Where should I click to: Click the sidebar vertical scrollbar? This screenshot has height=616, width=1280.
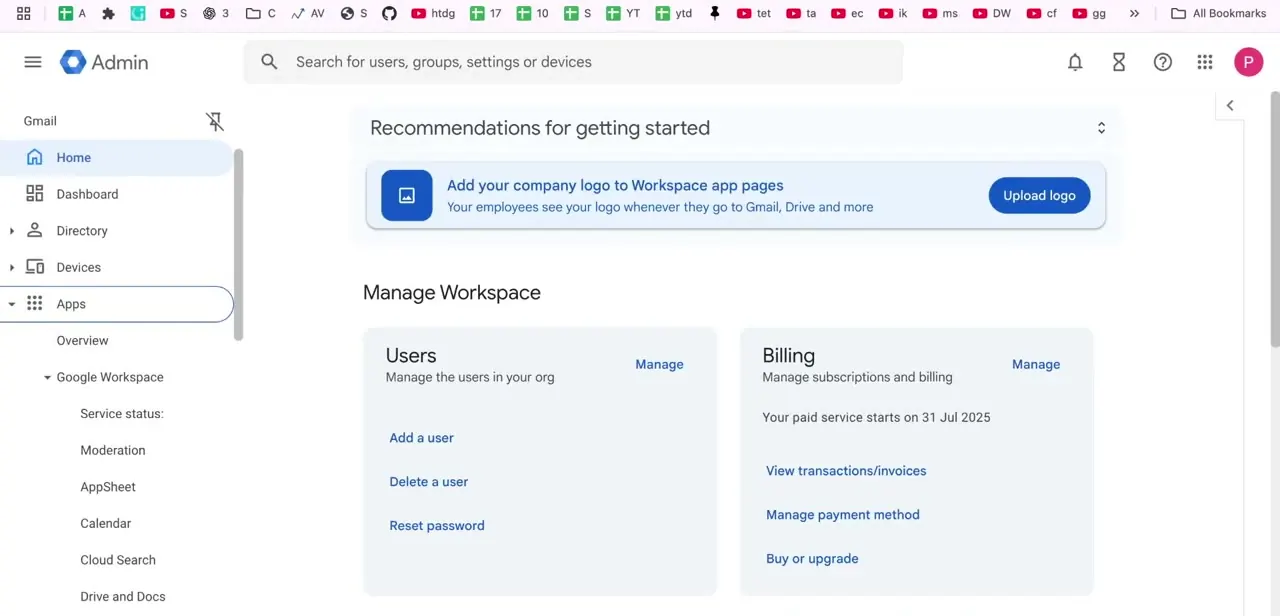coord(238,245)
